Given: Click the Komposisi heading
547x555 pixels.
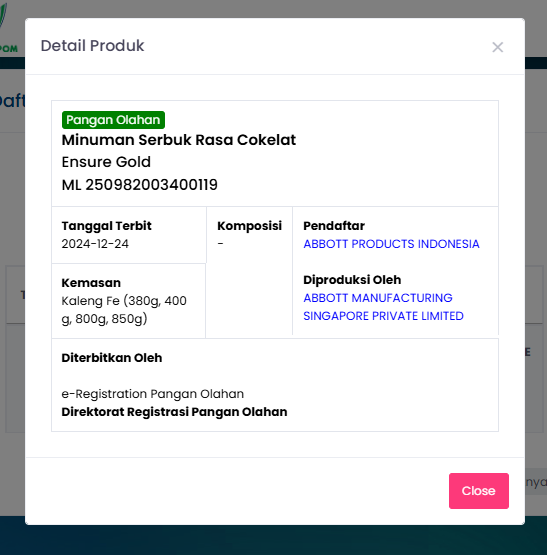Looking at the screenshot, I should tap(250, 226).
